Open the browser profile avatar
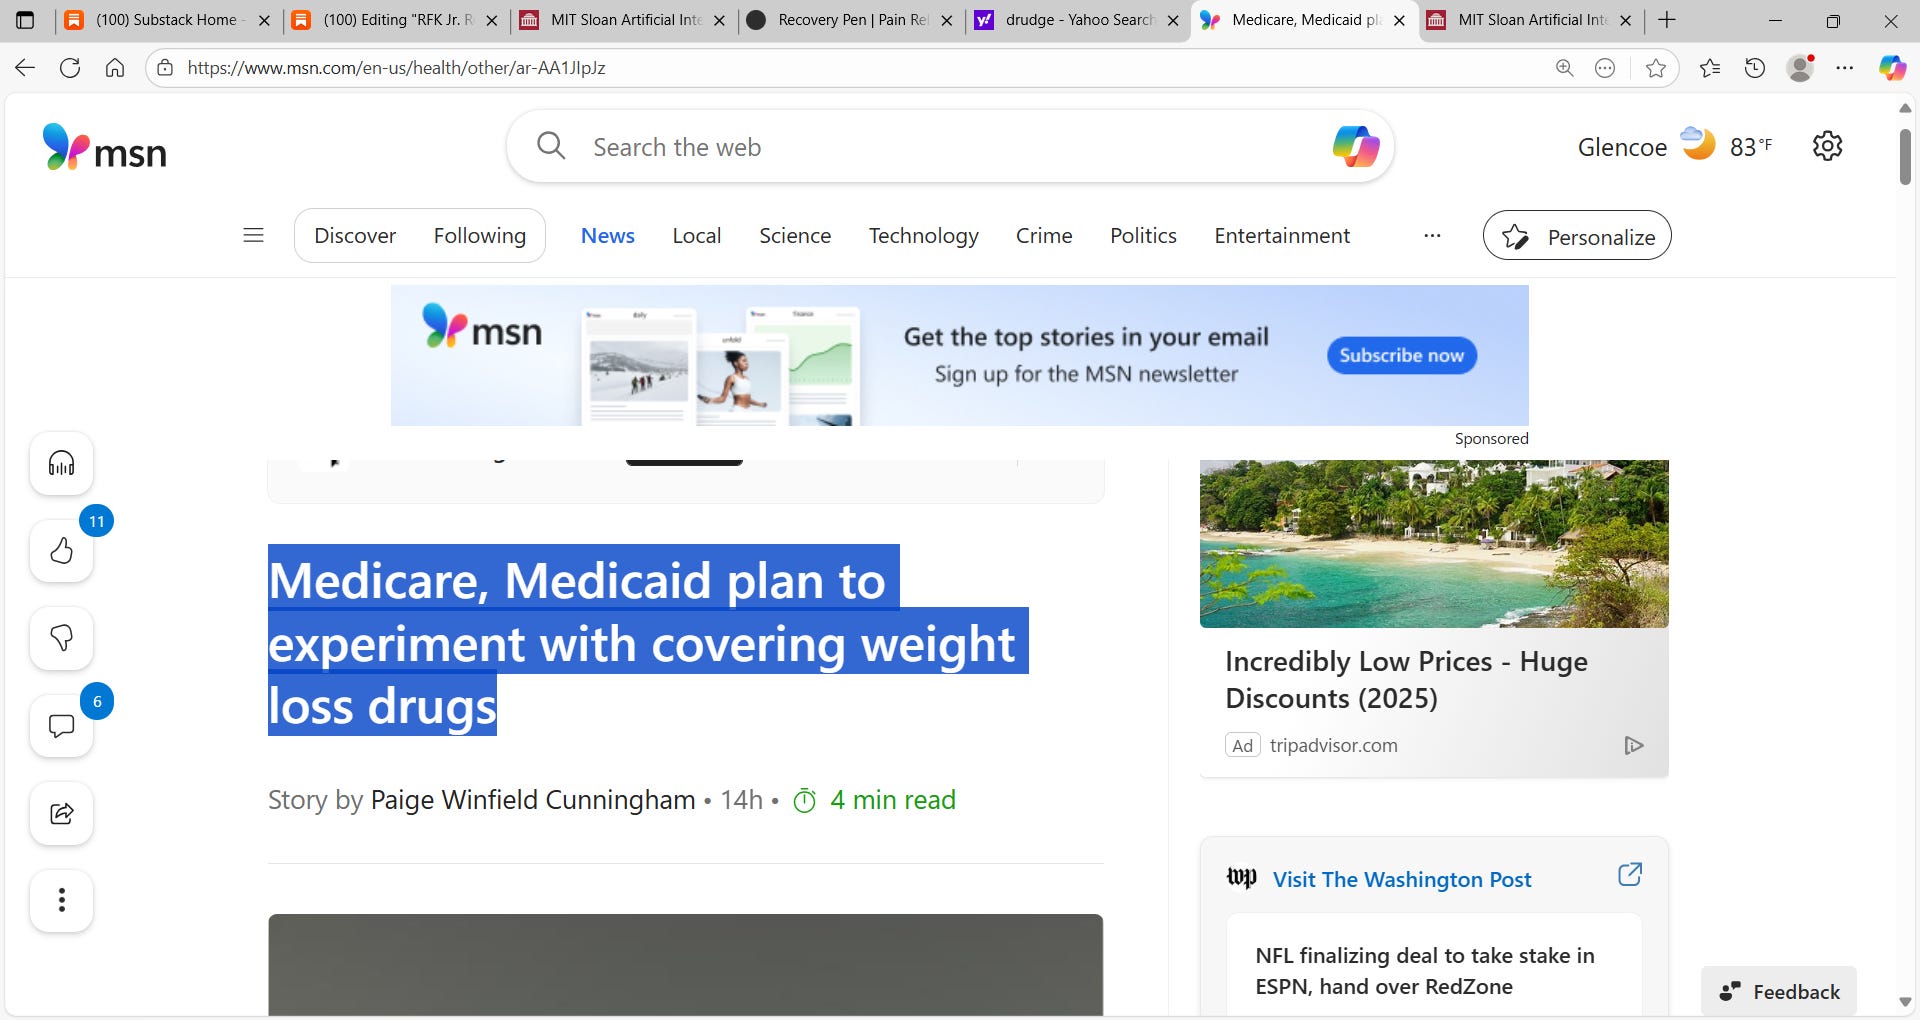 click(x=1801, y=68)
